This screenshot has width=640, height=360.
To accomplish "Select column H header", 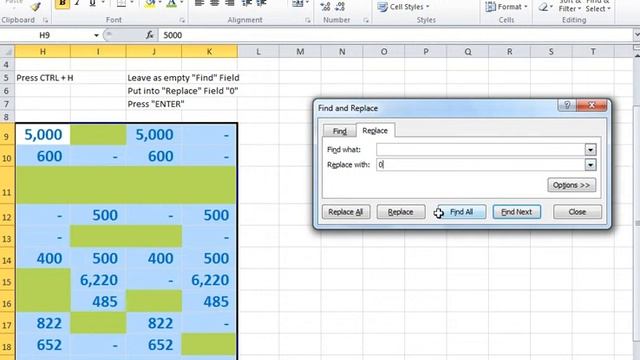I will pos(42,51).
